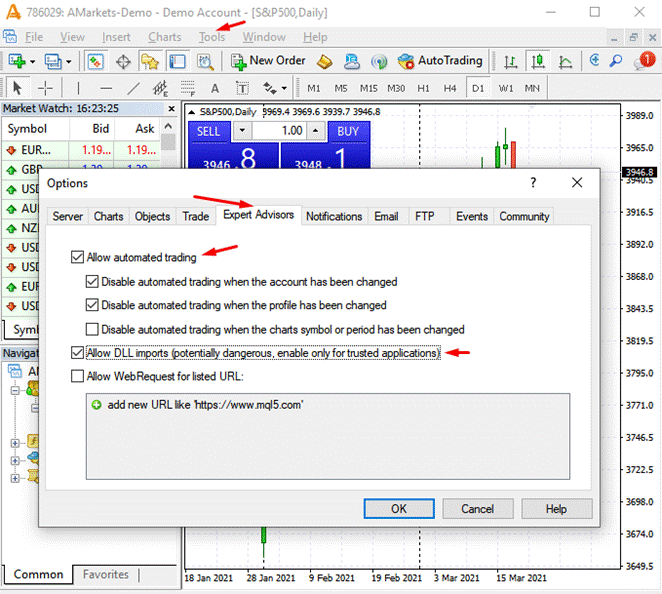Uncheck Allow automated trading
Viewport: 662px width, 594px height.
[x=77, y=257]
